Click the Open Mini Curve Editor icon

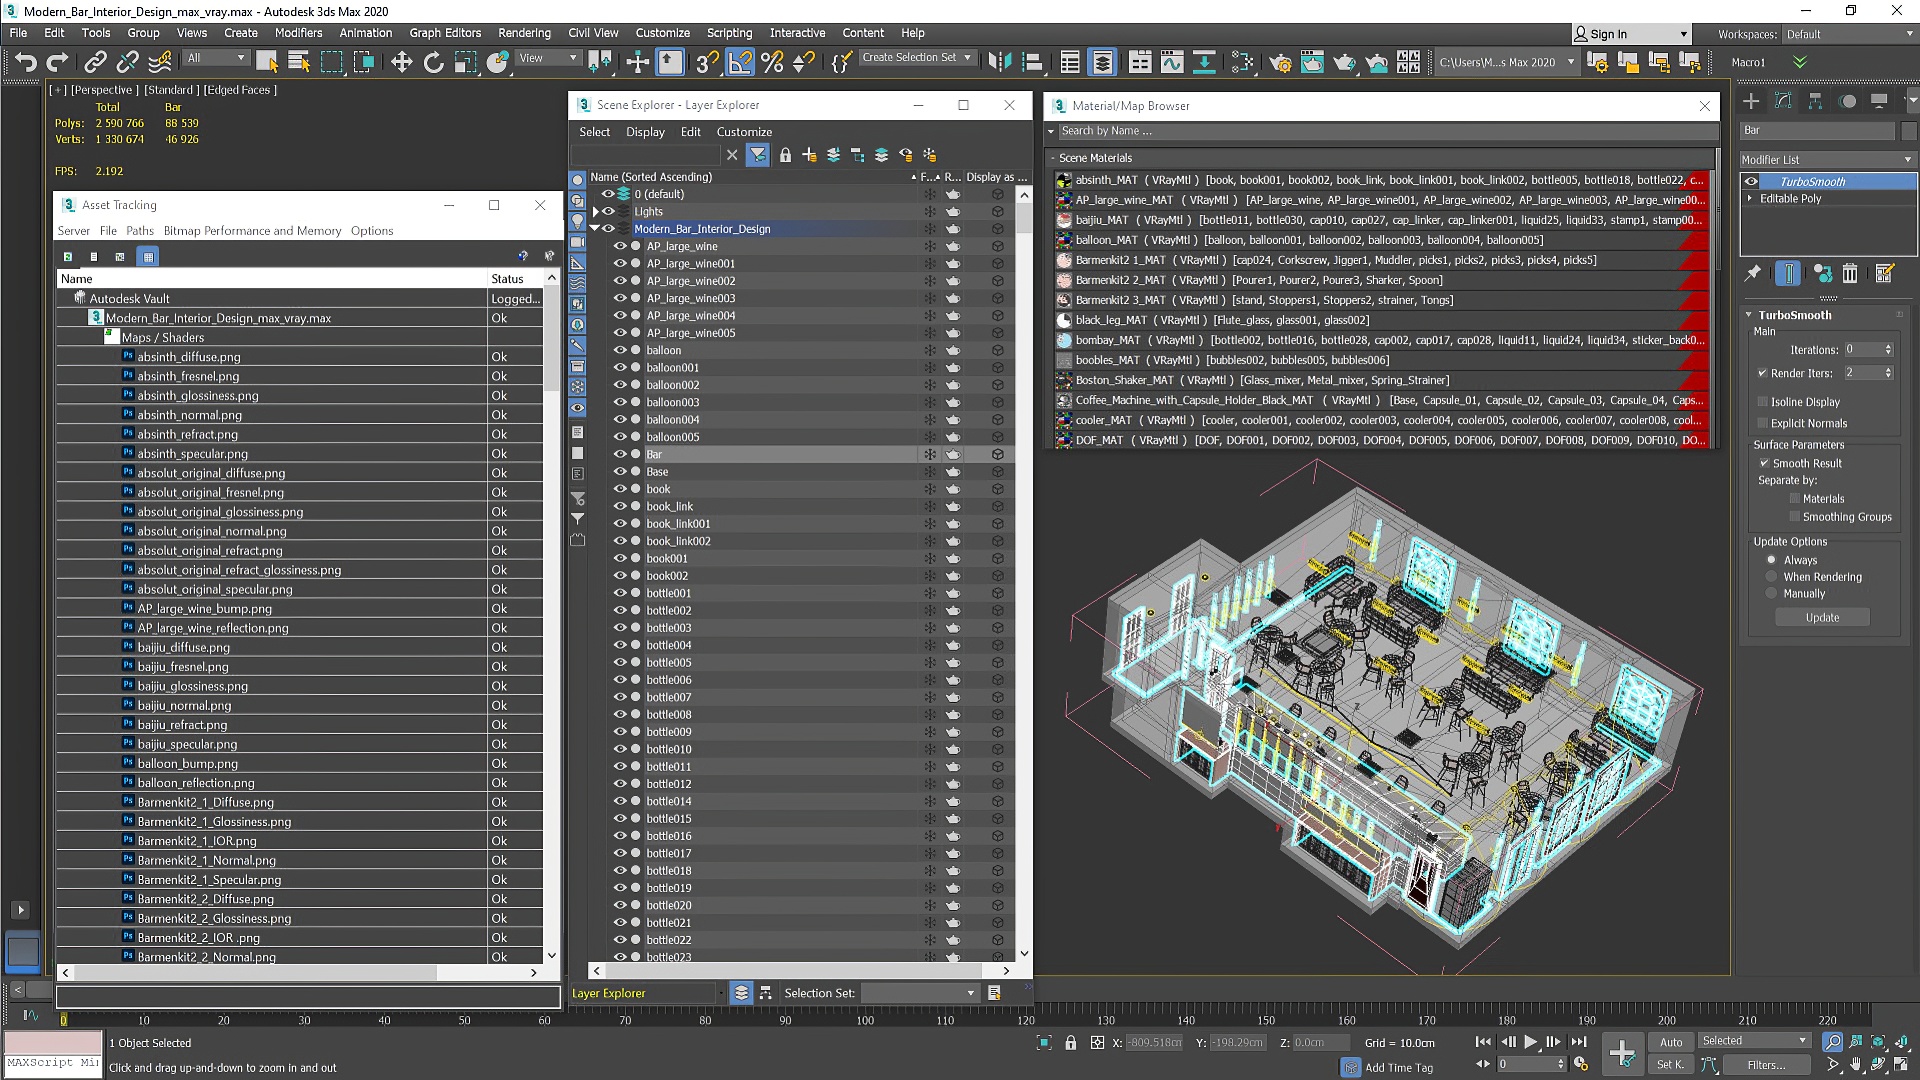click(x=30, y=1016)
